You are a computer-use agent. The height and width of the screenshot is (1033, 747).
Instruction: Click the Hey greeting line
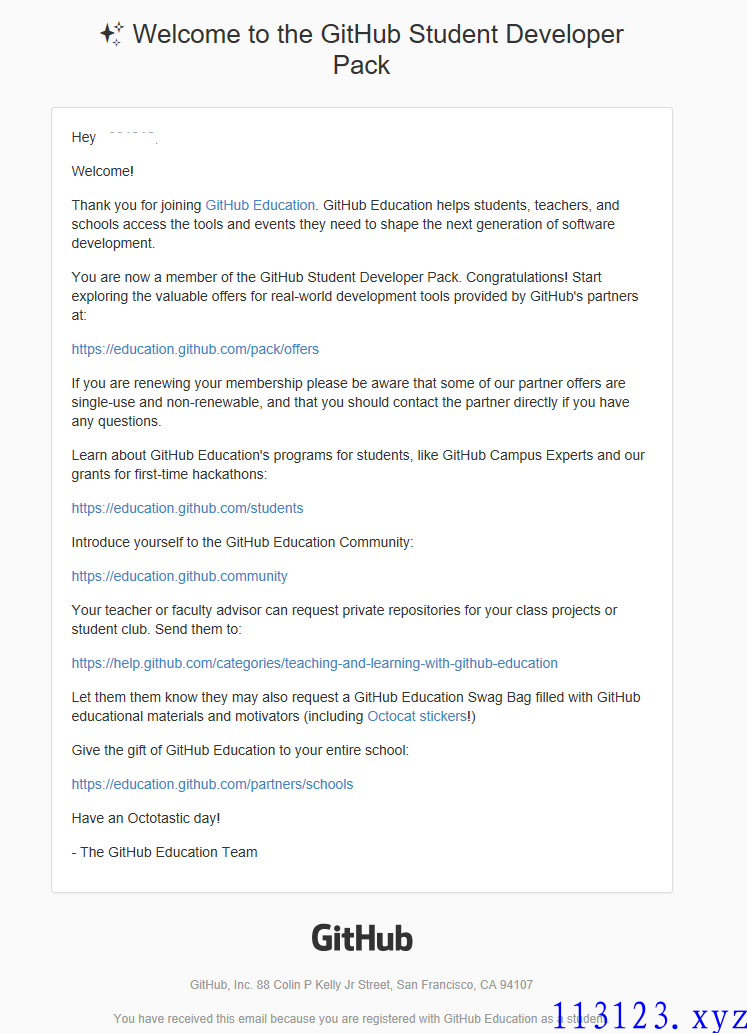click(x=115, y=137)
